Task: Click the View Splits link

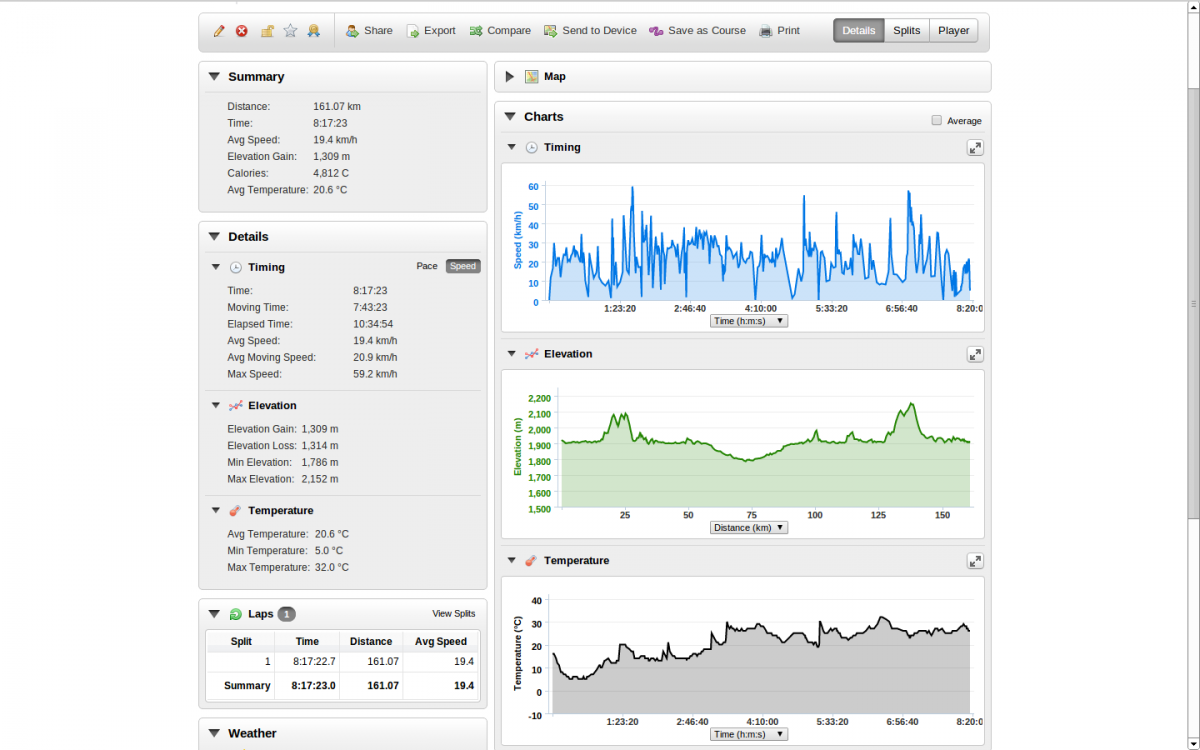Action: click(453, 614)
